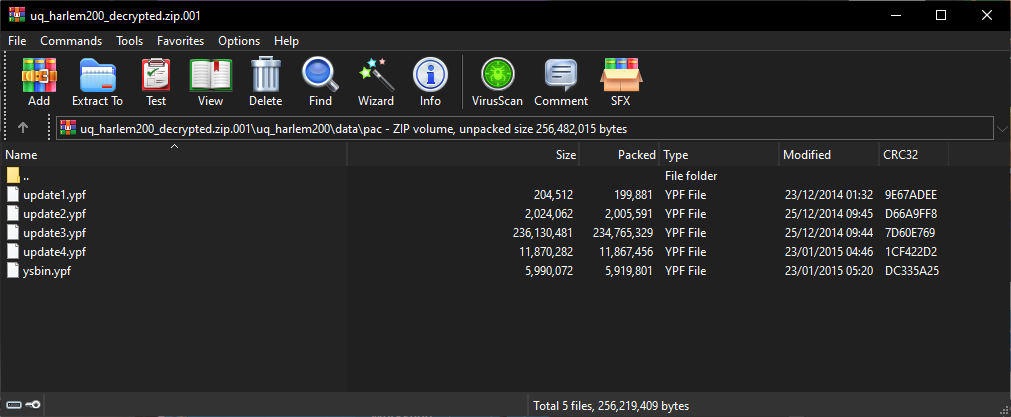Viewport: 1011px width, 417px height.
Task: Open the parent folder '..' entry
Action: point(26,176)
